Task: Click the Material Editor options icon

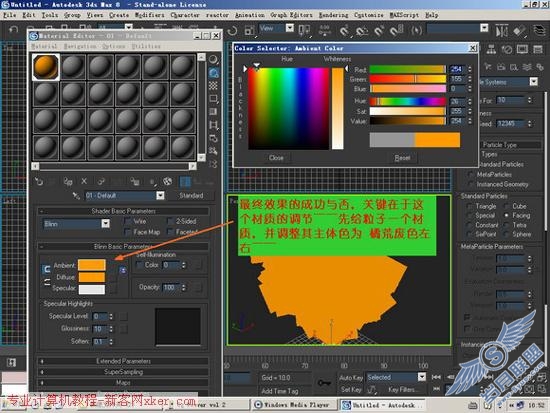Action: [213, 138]
